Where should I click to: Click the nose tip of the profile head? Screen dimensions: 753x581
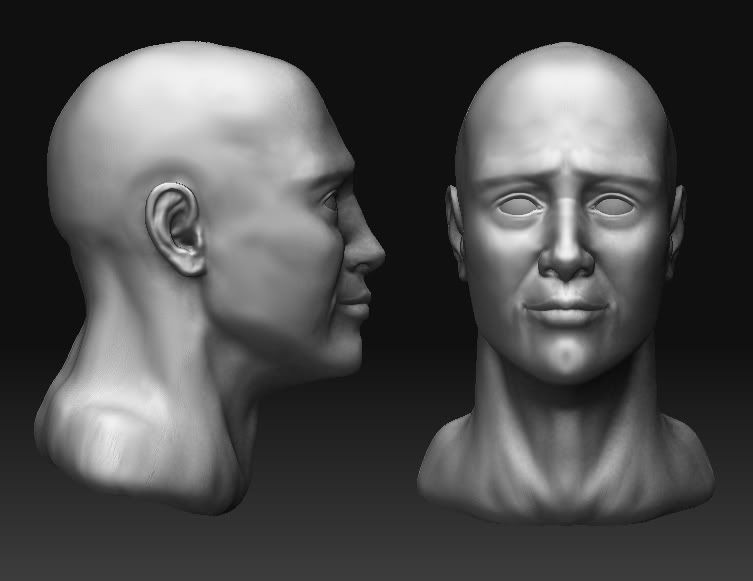pos(374,253)
